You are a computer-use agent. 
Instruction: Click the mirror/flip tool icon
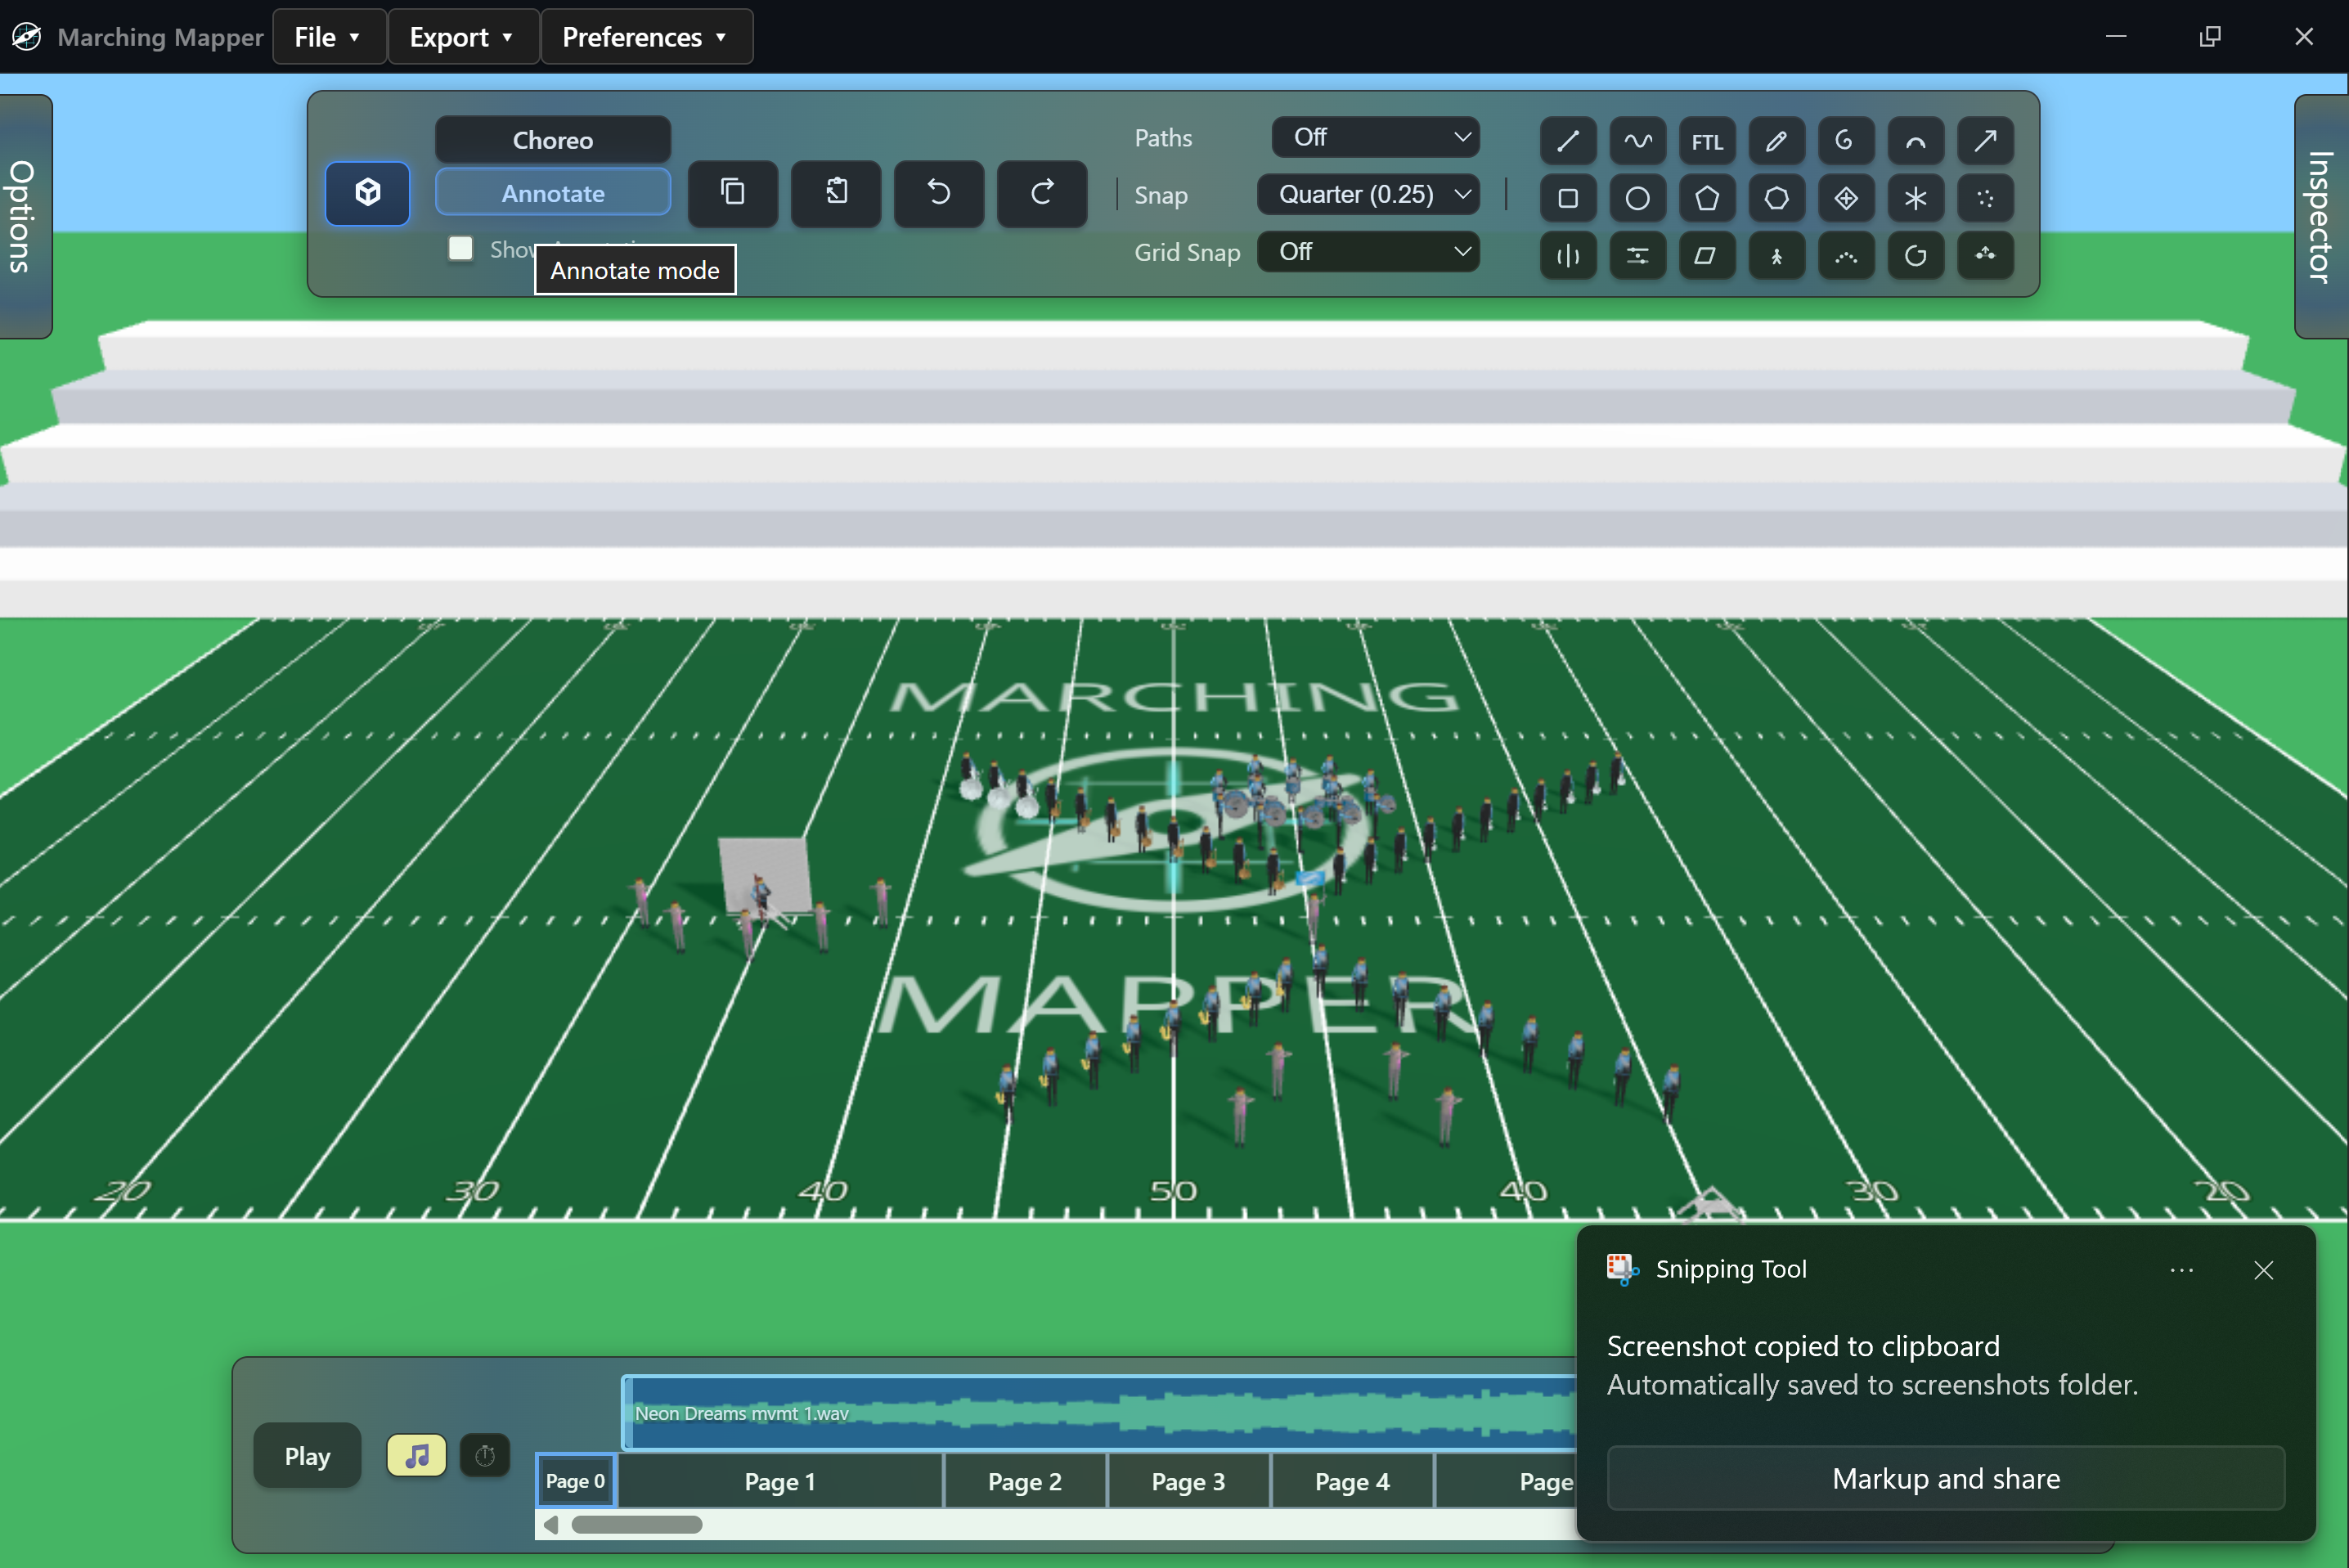tap(1568, 256)
